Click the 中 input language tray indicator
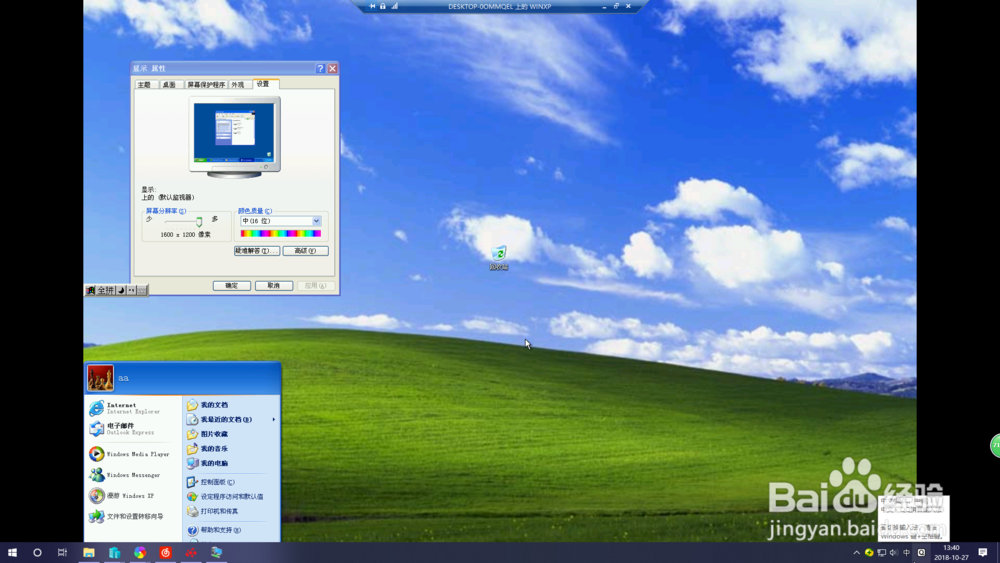1000x563 pixels. click(906, 553)
